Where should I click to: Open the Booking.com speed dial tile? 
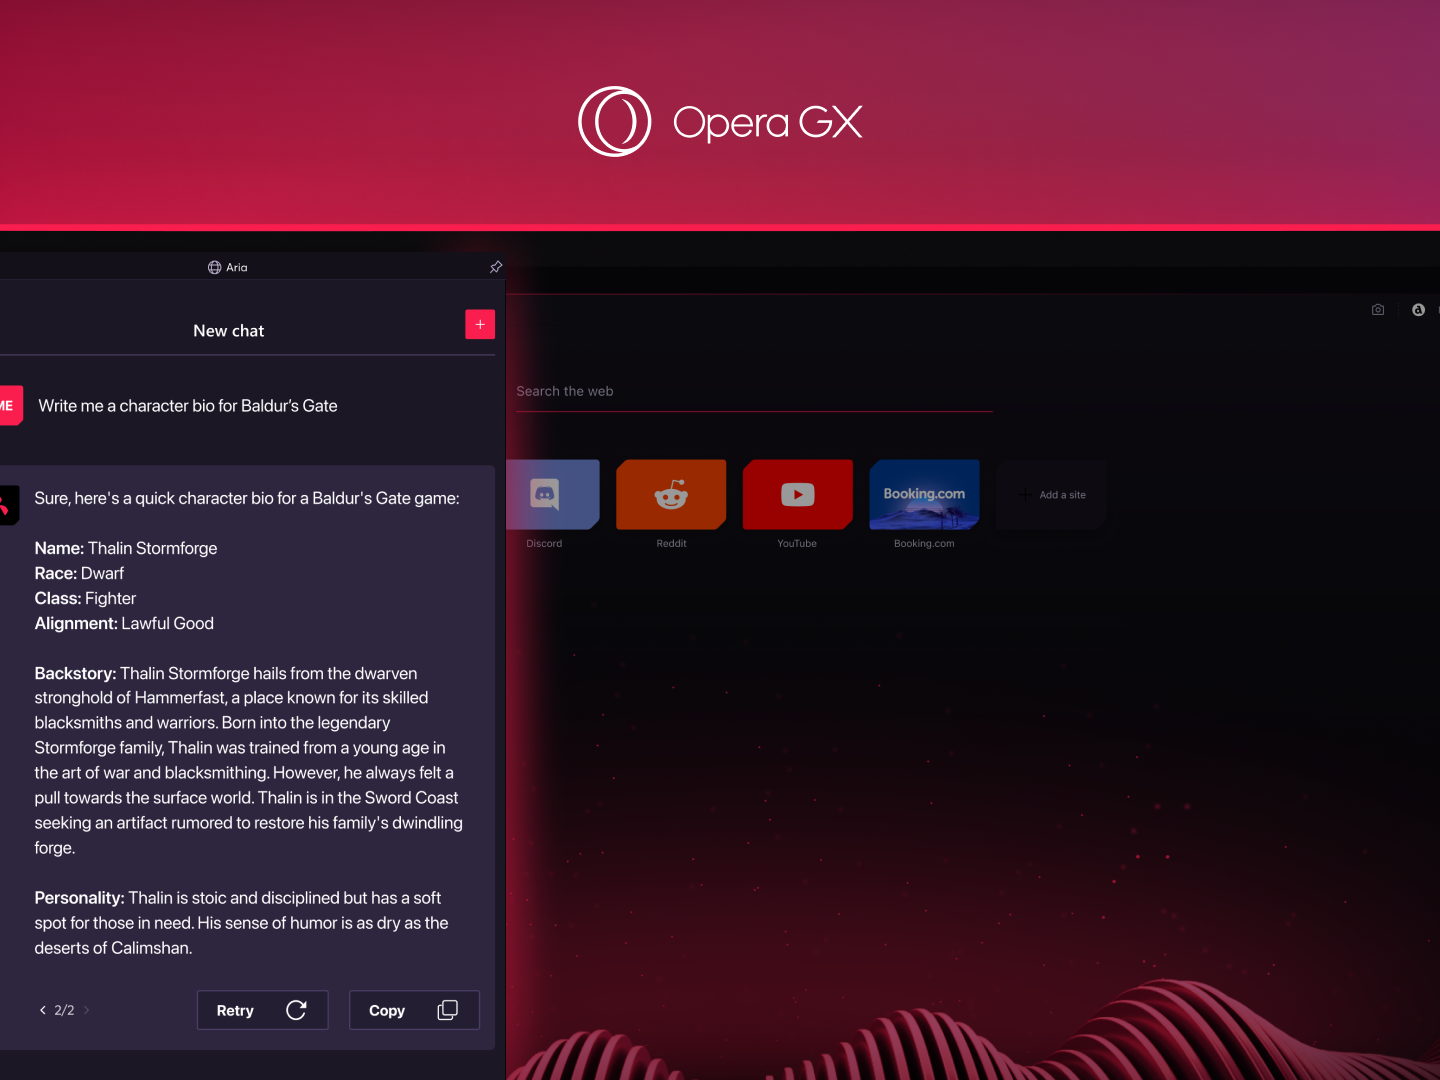tap(924, 495)
